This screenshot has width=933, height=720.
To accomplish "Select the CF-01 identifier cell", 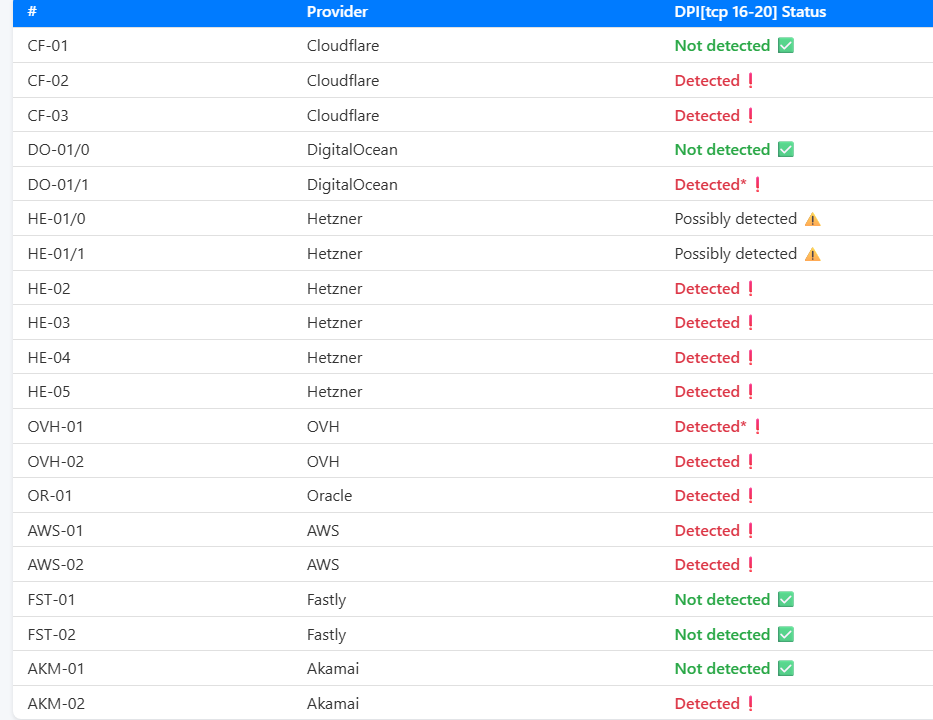I will [x=48, y=46].
